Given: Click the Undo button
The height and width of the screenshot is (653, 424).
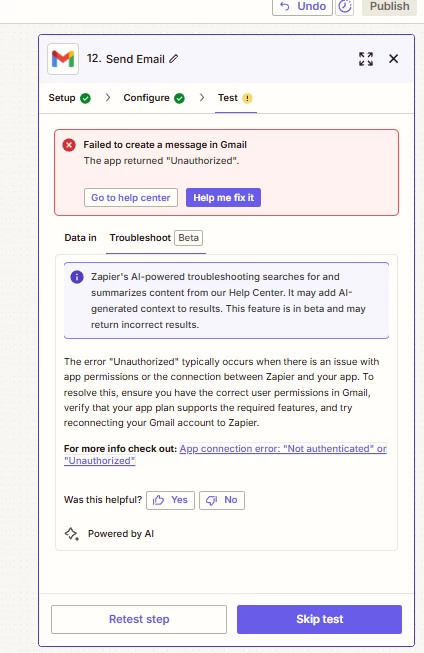Looking at the screenshot, I should point(302,6).
